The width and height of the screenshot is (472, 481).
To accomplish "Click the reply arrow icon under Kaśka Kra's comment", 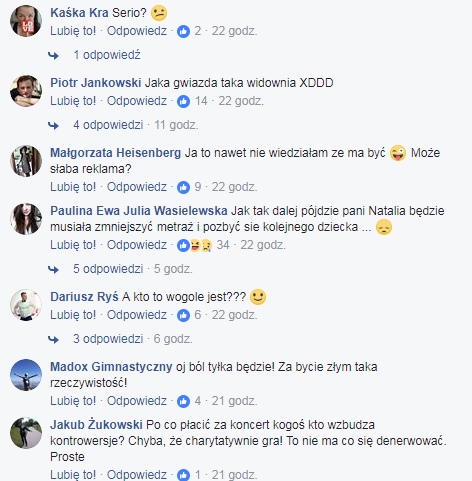I will pyautogui.click(x=53, y=55).
